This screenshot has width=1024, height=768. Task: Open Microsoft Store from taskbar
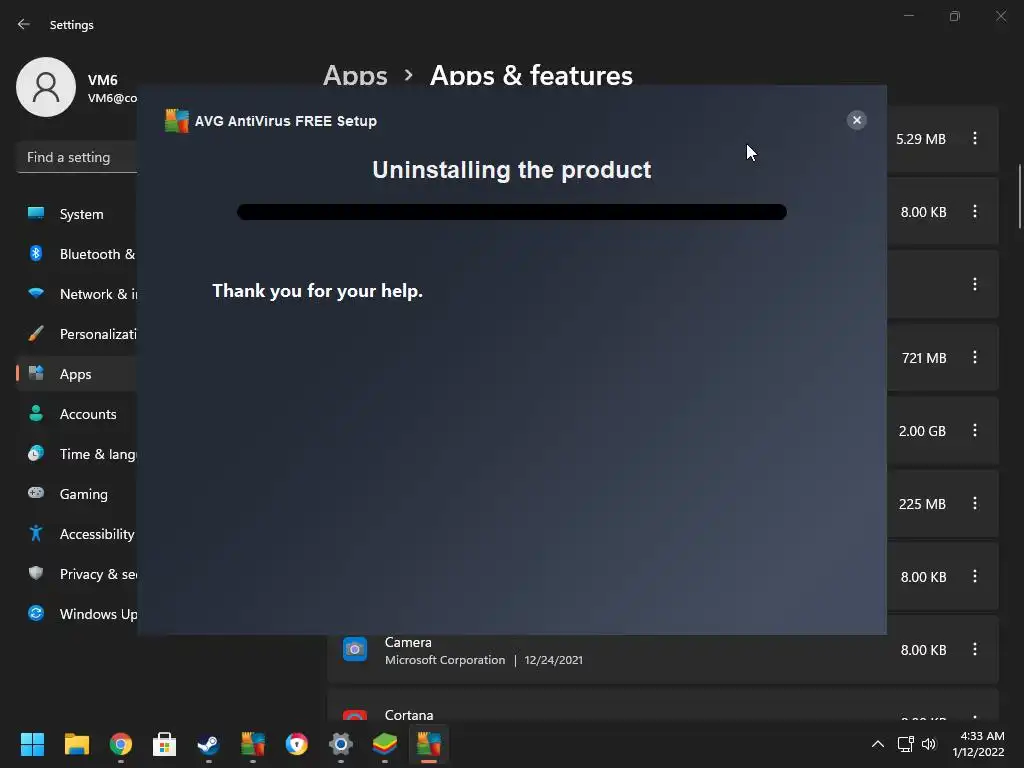pos(165,744)
